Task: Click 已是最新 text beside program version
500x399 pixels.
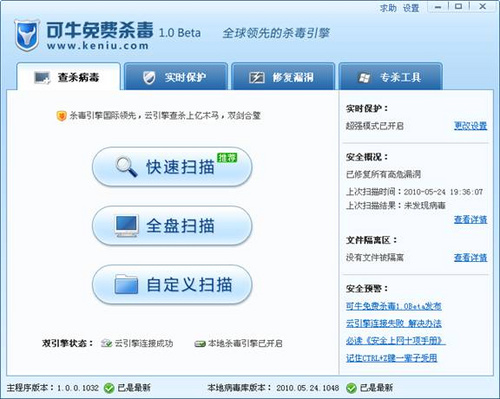Action: [x=134, y=388]
